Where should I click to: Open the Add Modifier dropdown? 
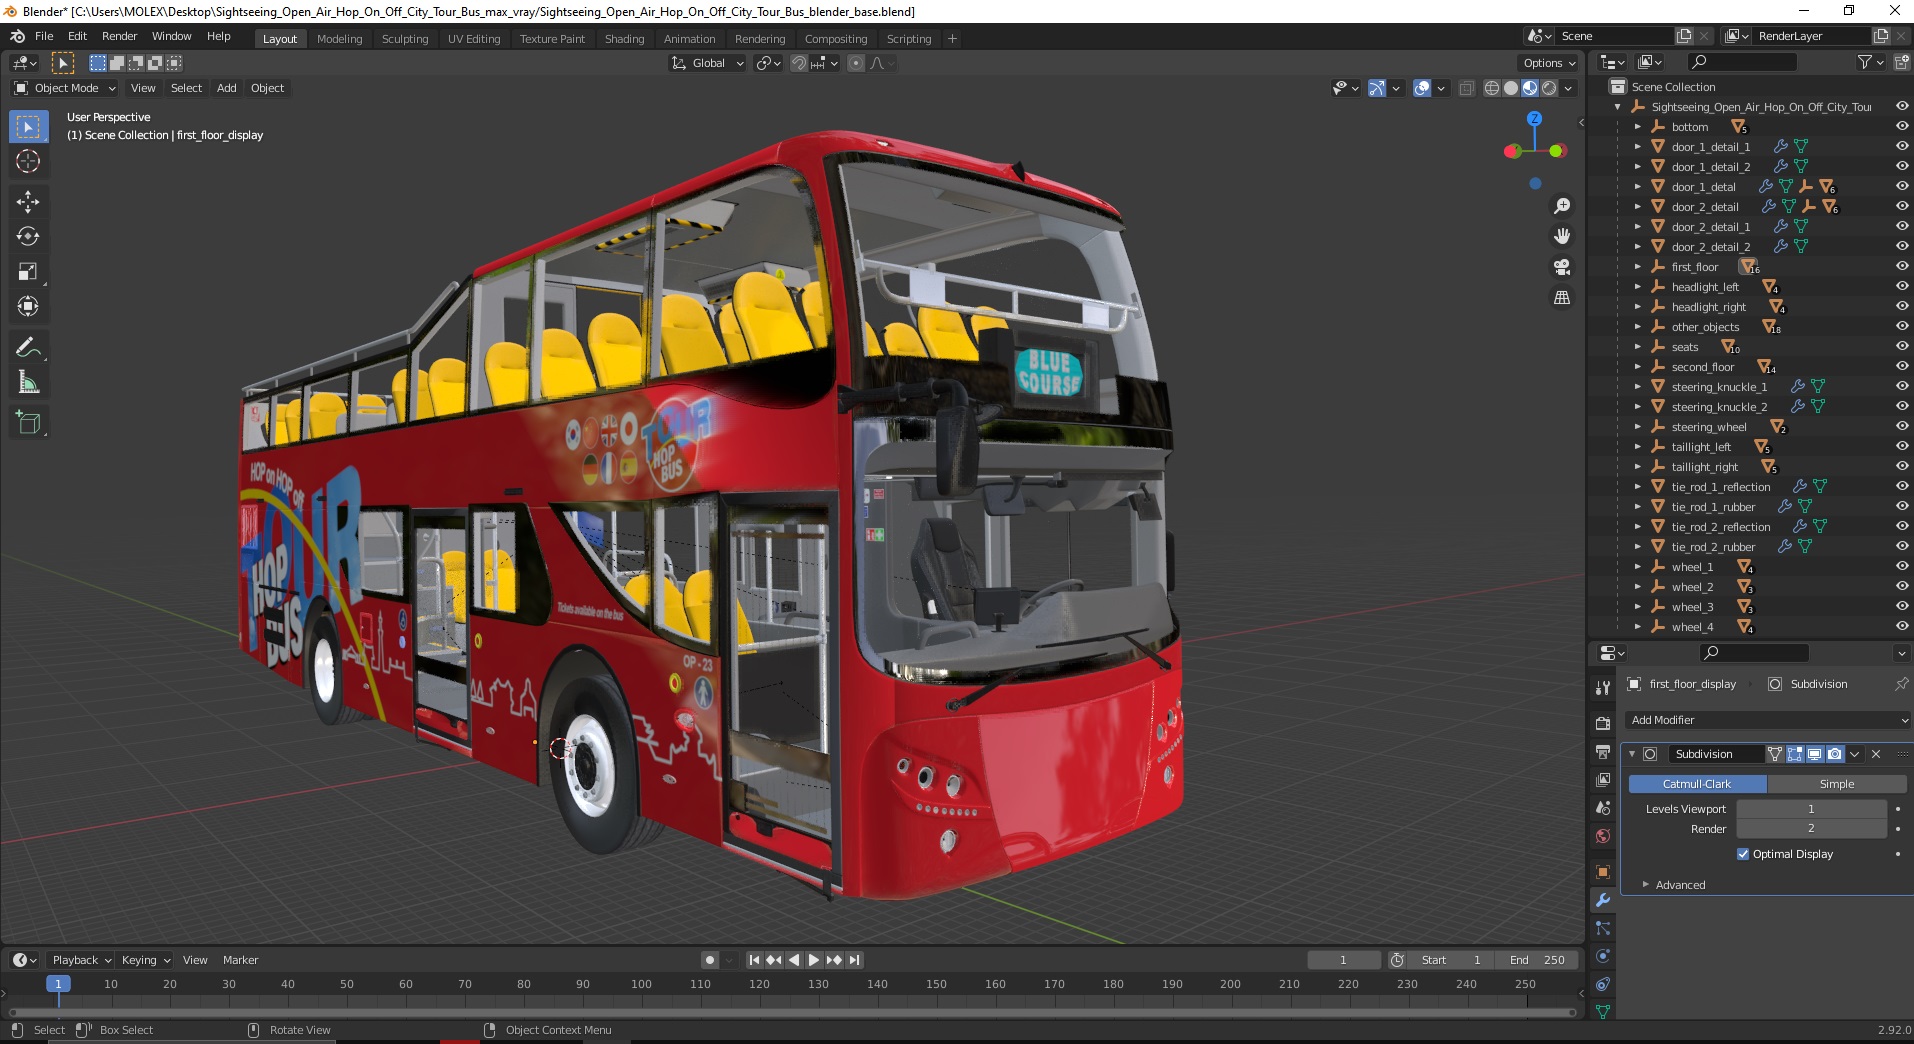click(1767, 720)
